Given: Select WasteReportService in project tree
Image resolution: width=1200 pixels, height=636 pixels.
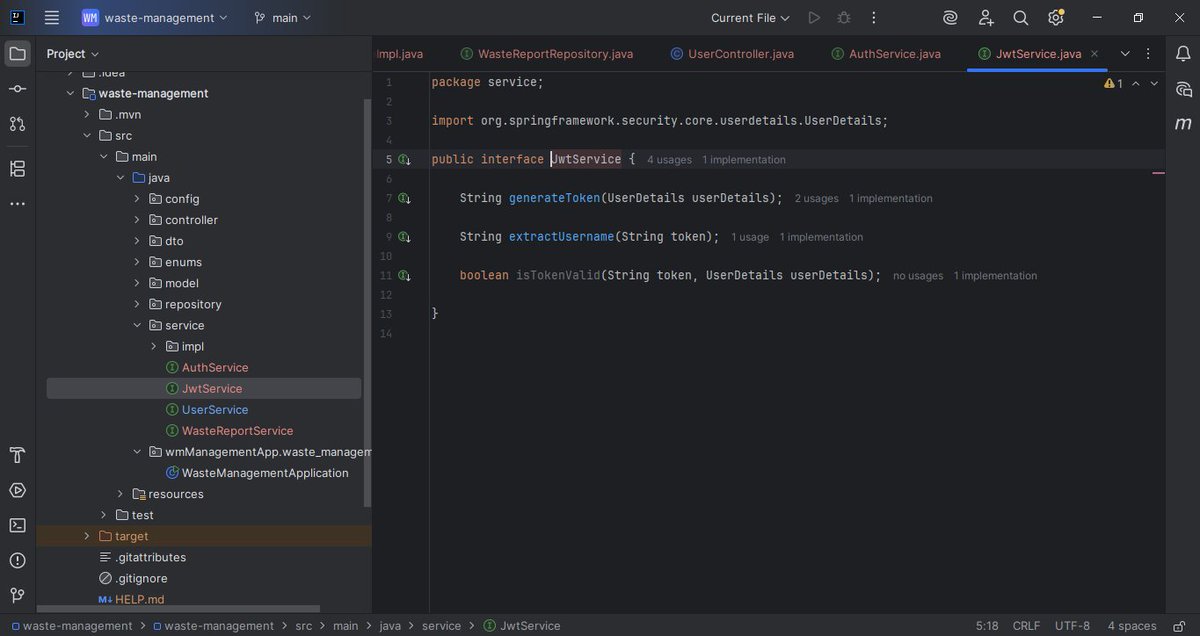Looking at the screenshot, I should [237, 431].
